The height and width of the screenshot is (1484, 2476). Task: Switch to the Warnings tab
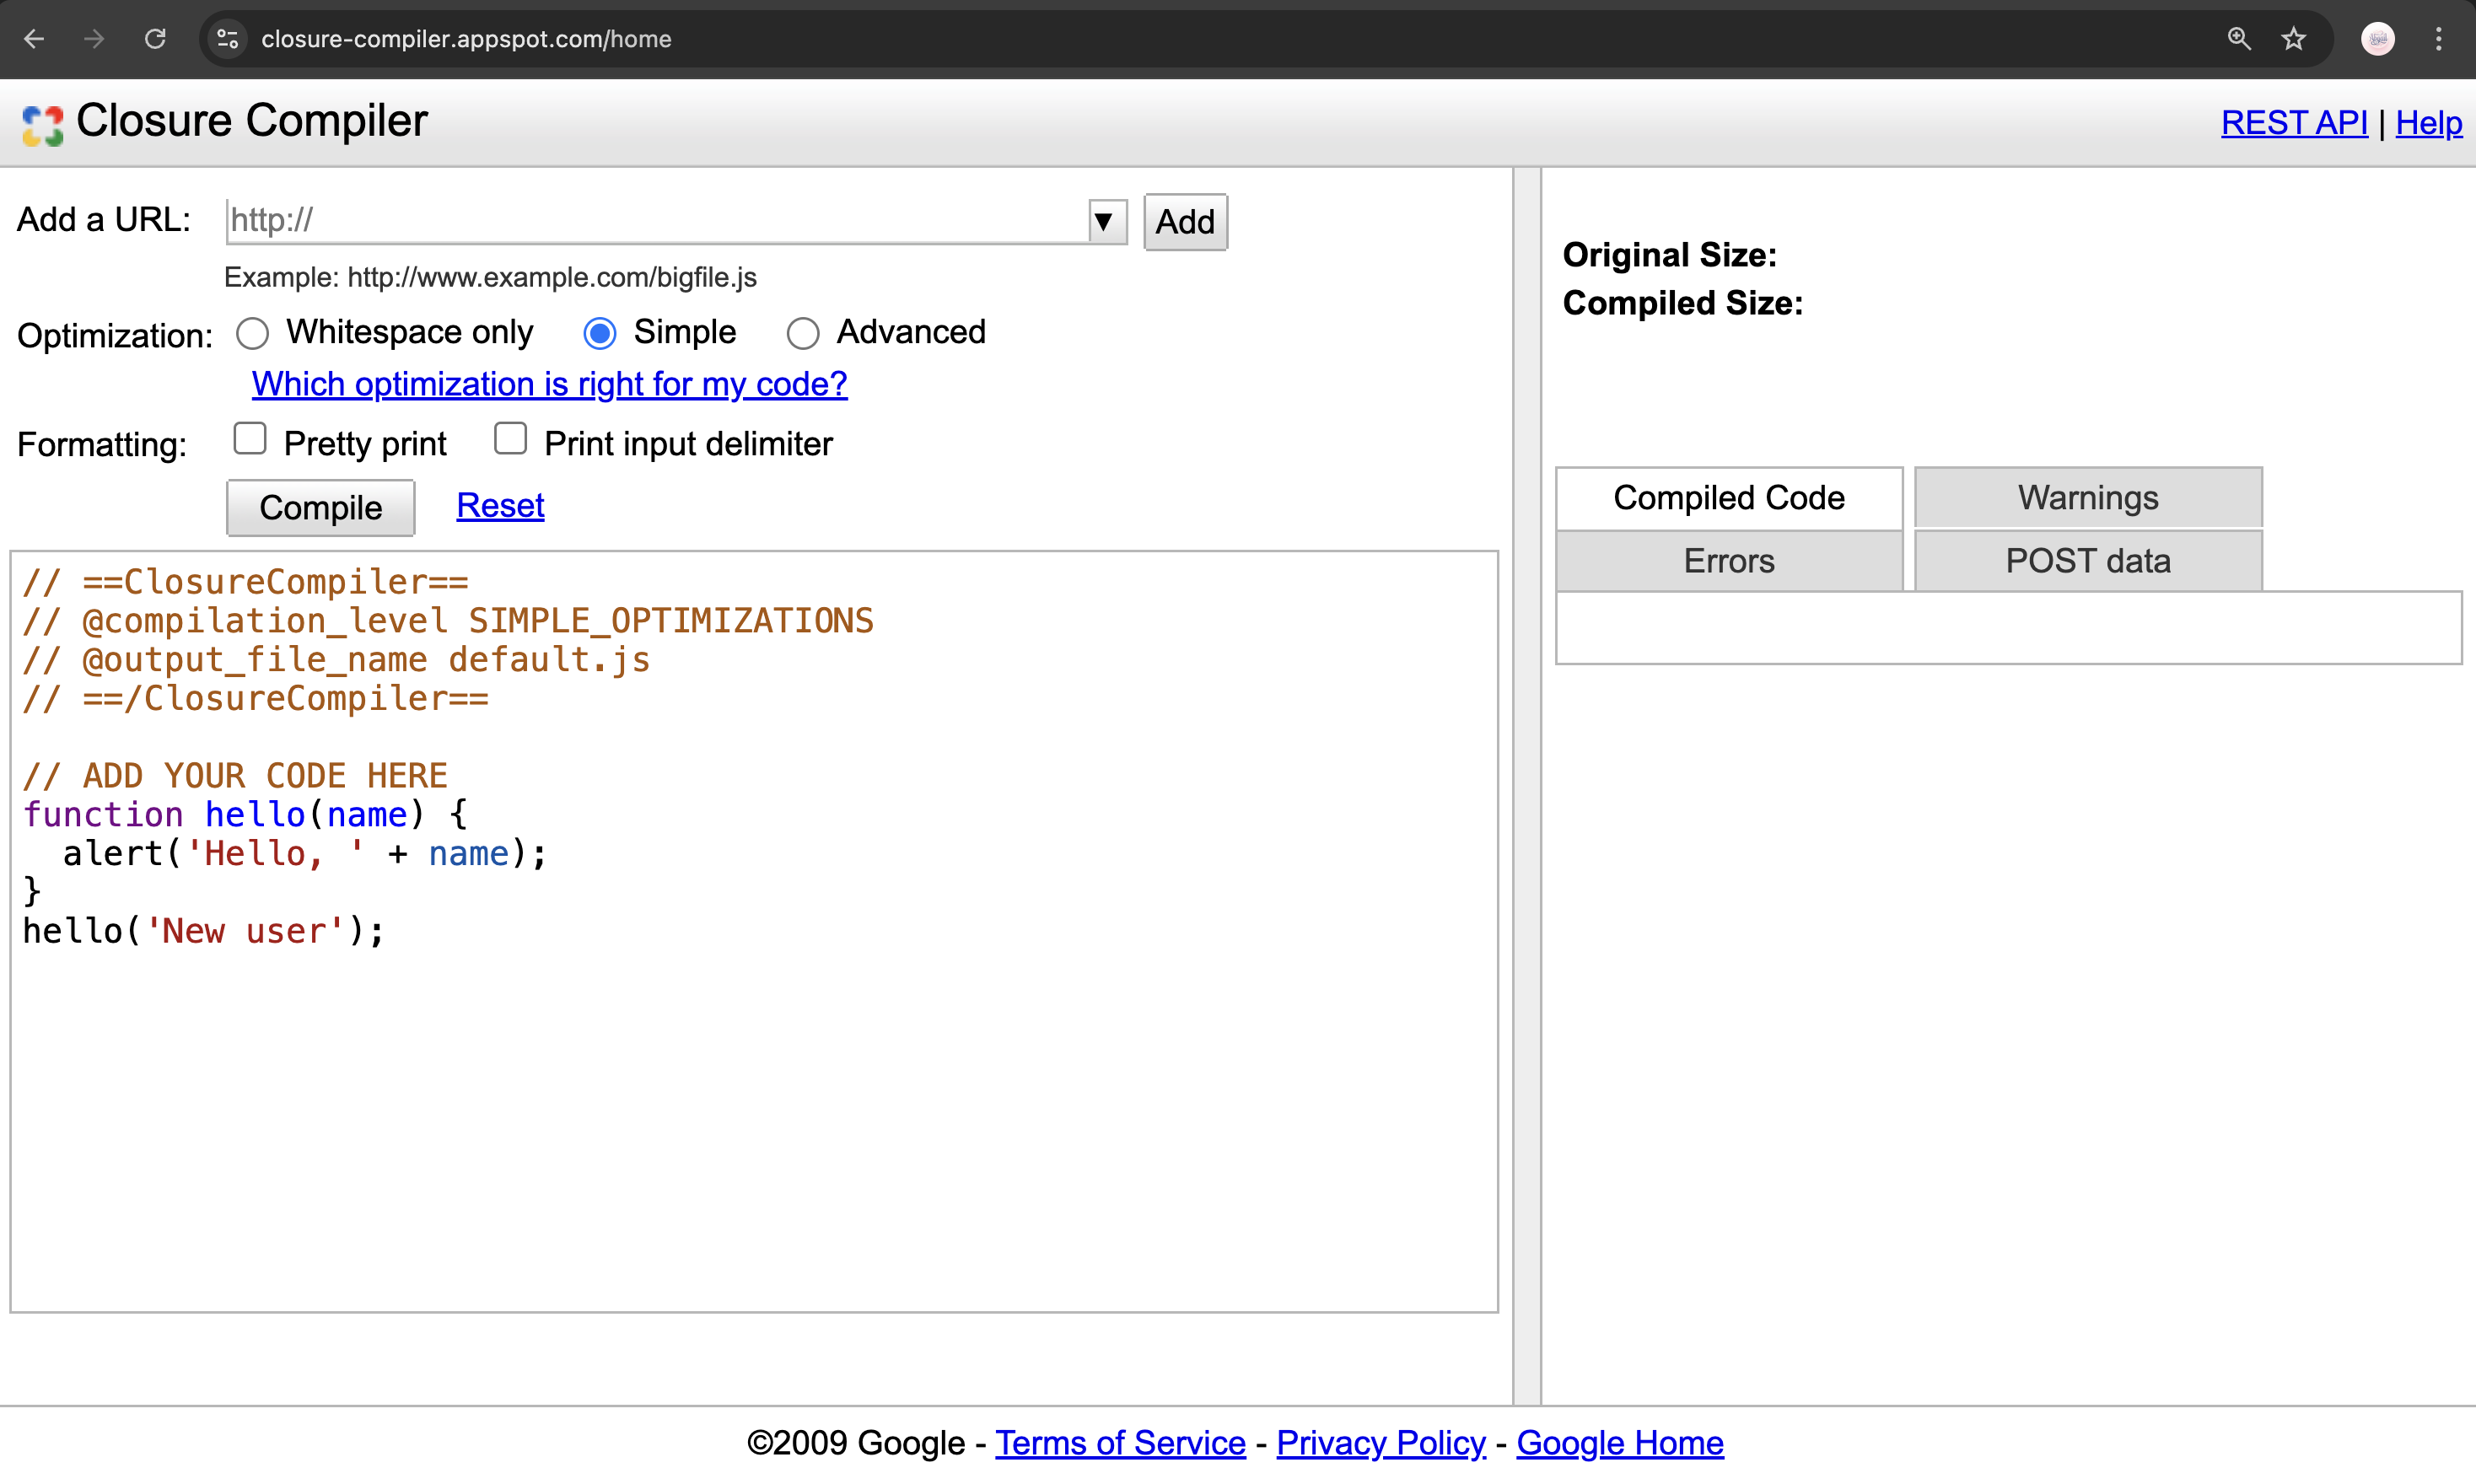(2087, 498)
